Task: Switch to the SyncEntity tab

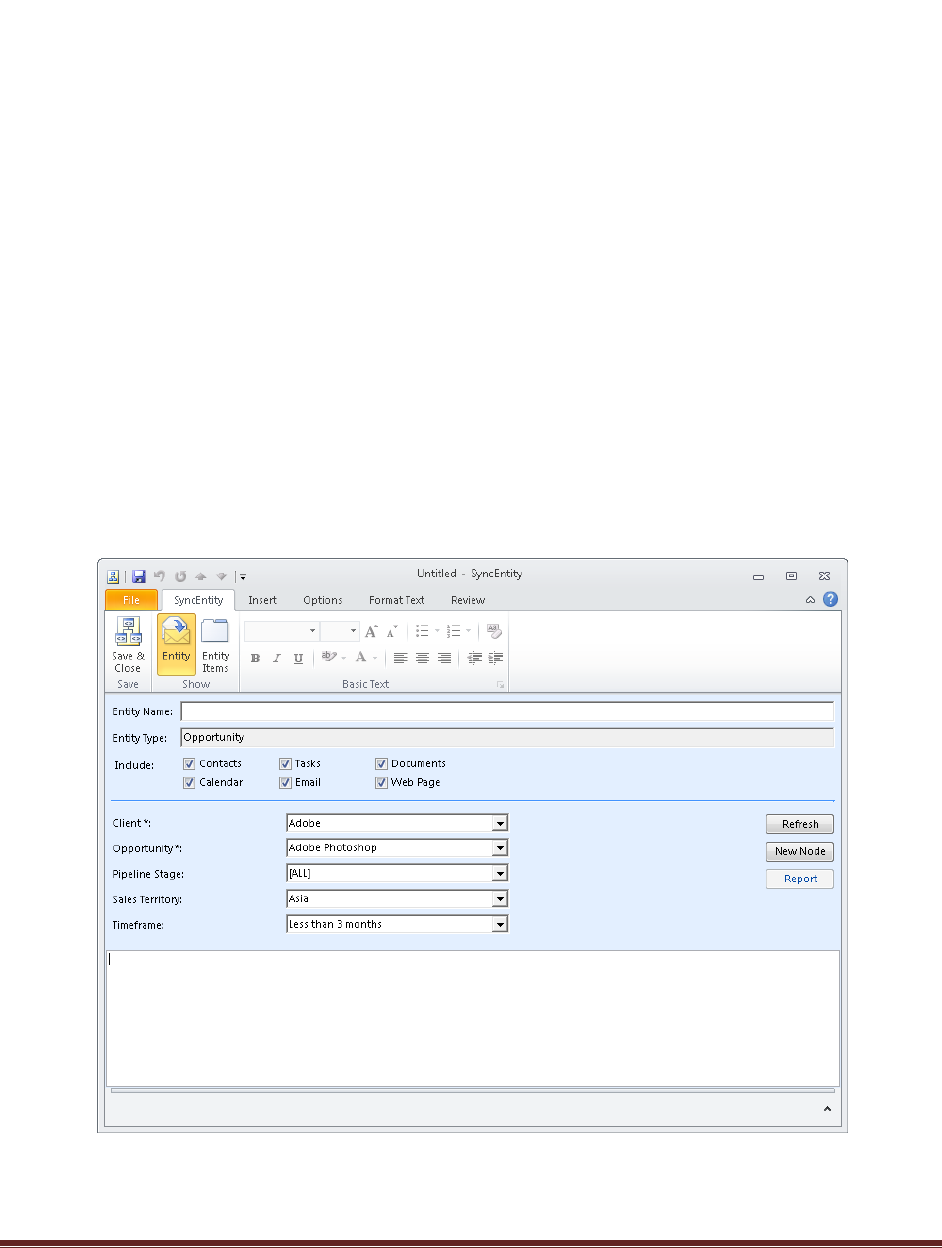Action: coord(197,600)
